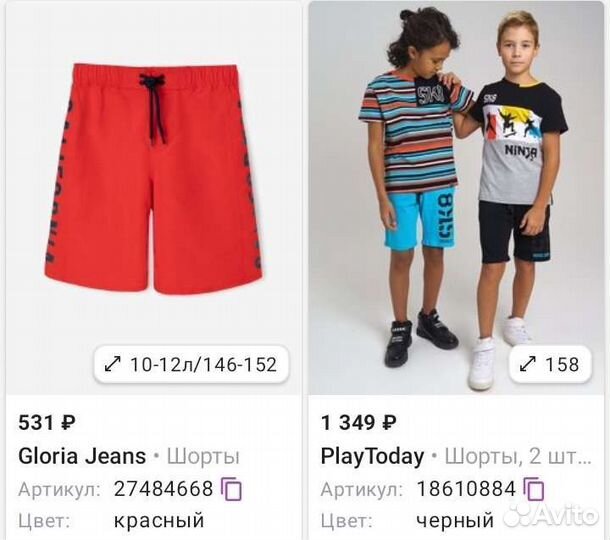Click the size arrow icon beside 158

[x=528, y=365]
